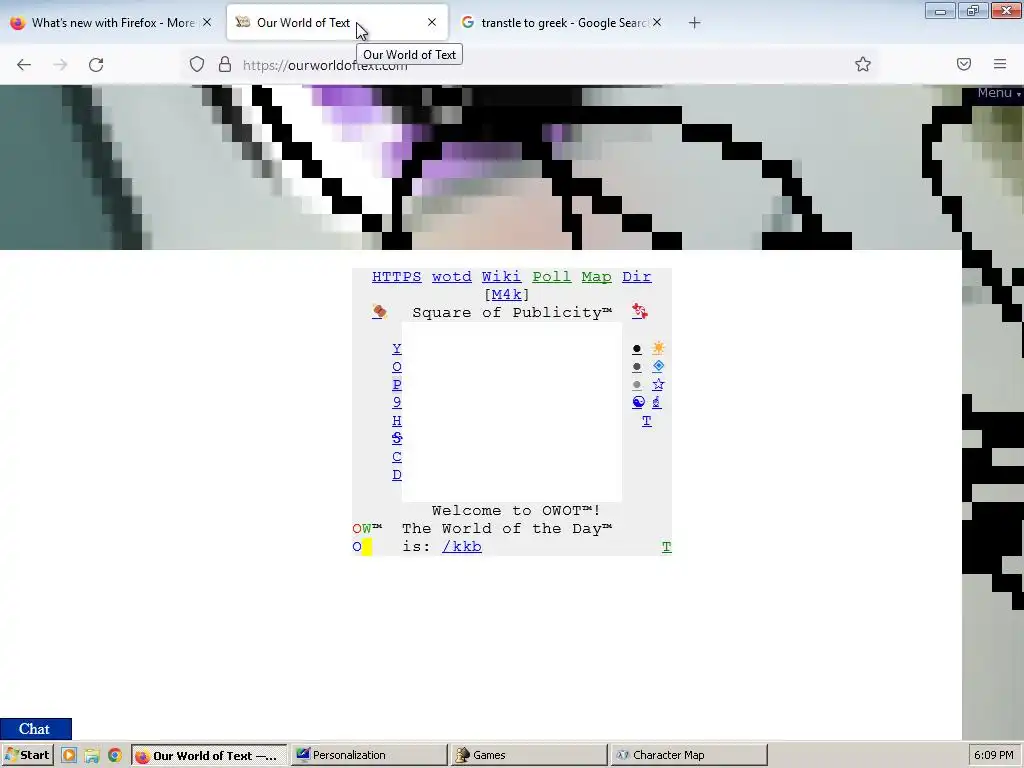Click the shield tracking protection icon
The width and height of the screenshot is (1024, 768).
(x=197, y=64)
